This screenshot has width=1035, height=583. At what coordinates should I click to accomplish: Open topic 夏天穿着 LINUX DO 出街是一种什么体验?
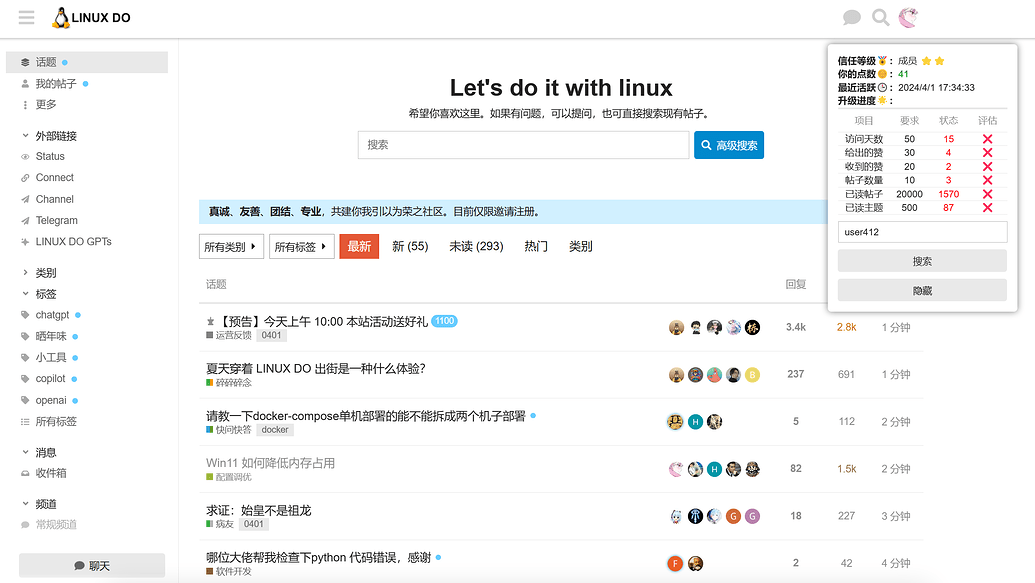tap(316, 368)
